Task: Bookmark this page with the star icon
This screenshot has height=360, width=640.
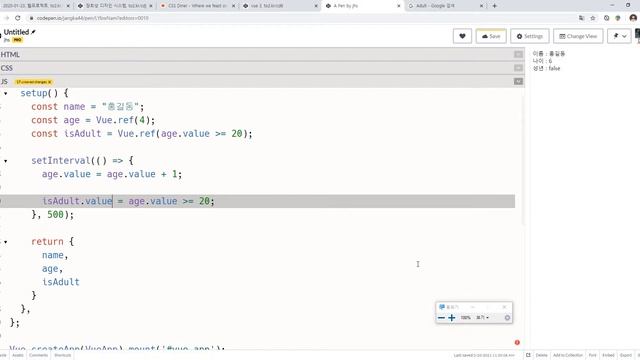Action: click(593, 18)
